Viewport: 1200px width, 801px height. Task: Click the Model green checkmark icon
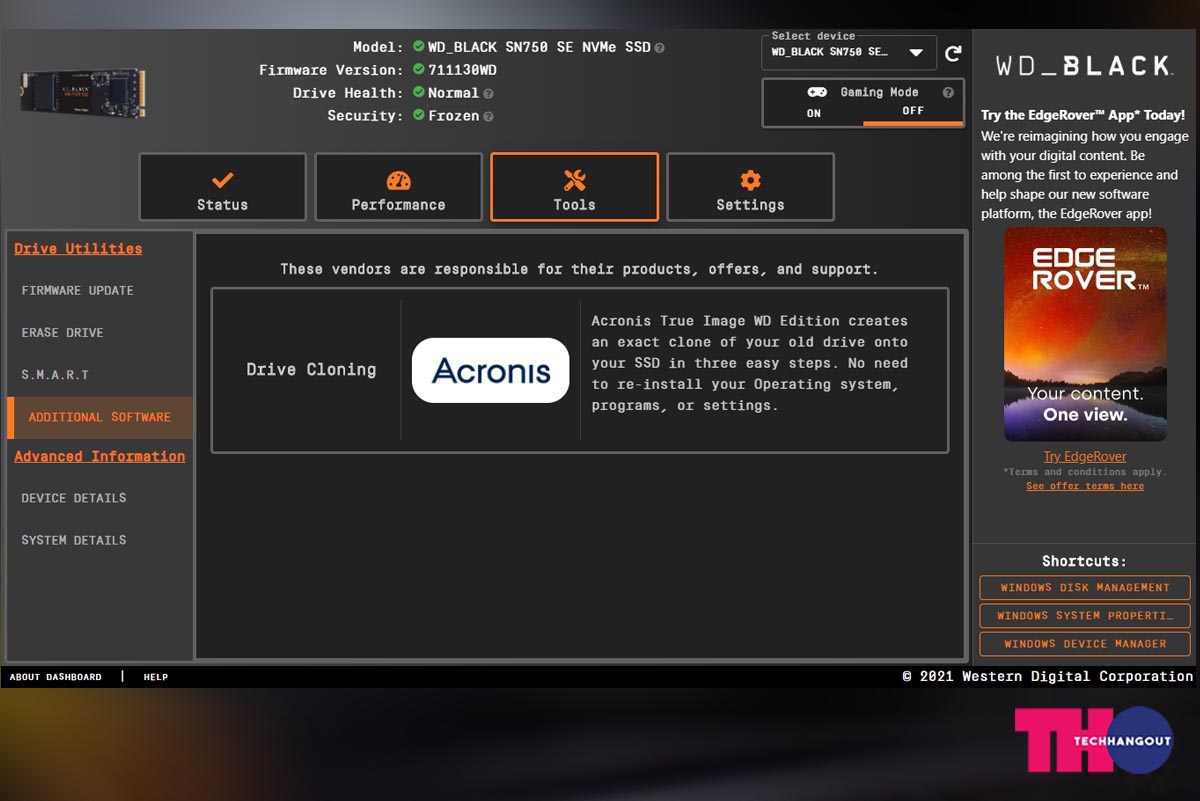point(419,47)
